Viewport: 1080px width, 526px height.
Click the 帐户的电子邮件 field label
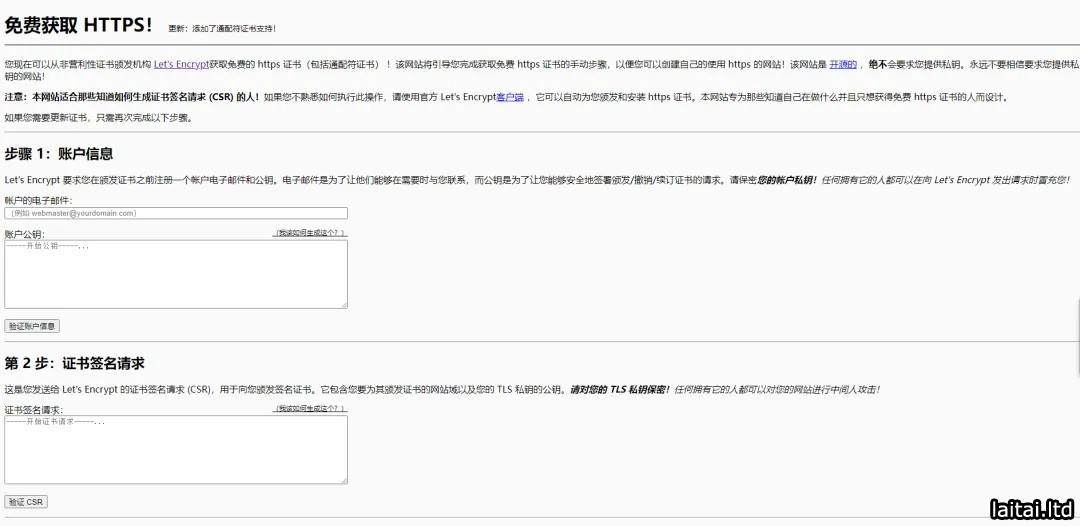point(38,201)
